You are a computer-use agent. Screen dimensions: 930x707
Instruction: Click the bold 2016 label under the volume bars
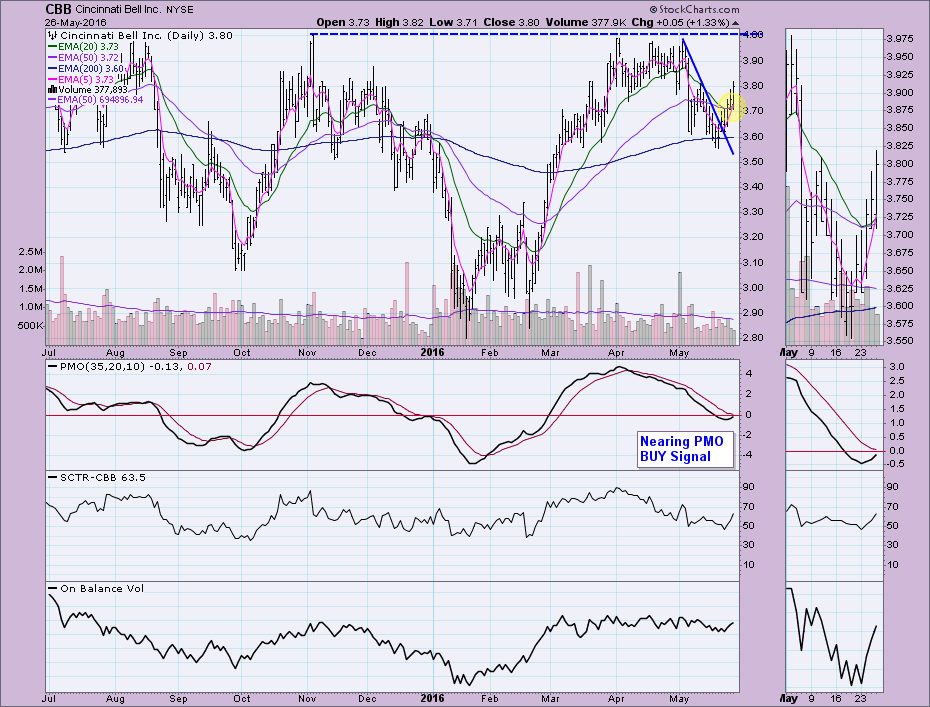tap(432, 352)
